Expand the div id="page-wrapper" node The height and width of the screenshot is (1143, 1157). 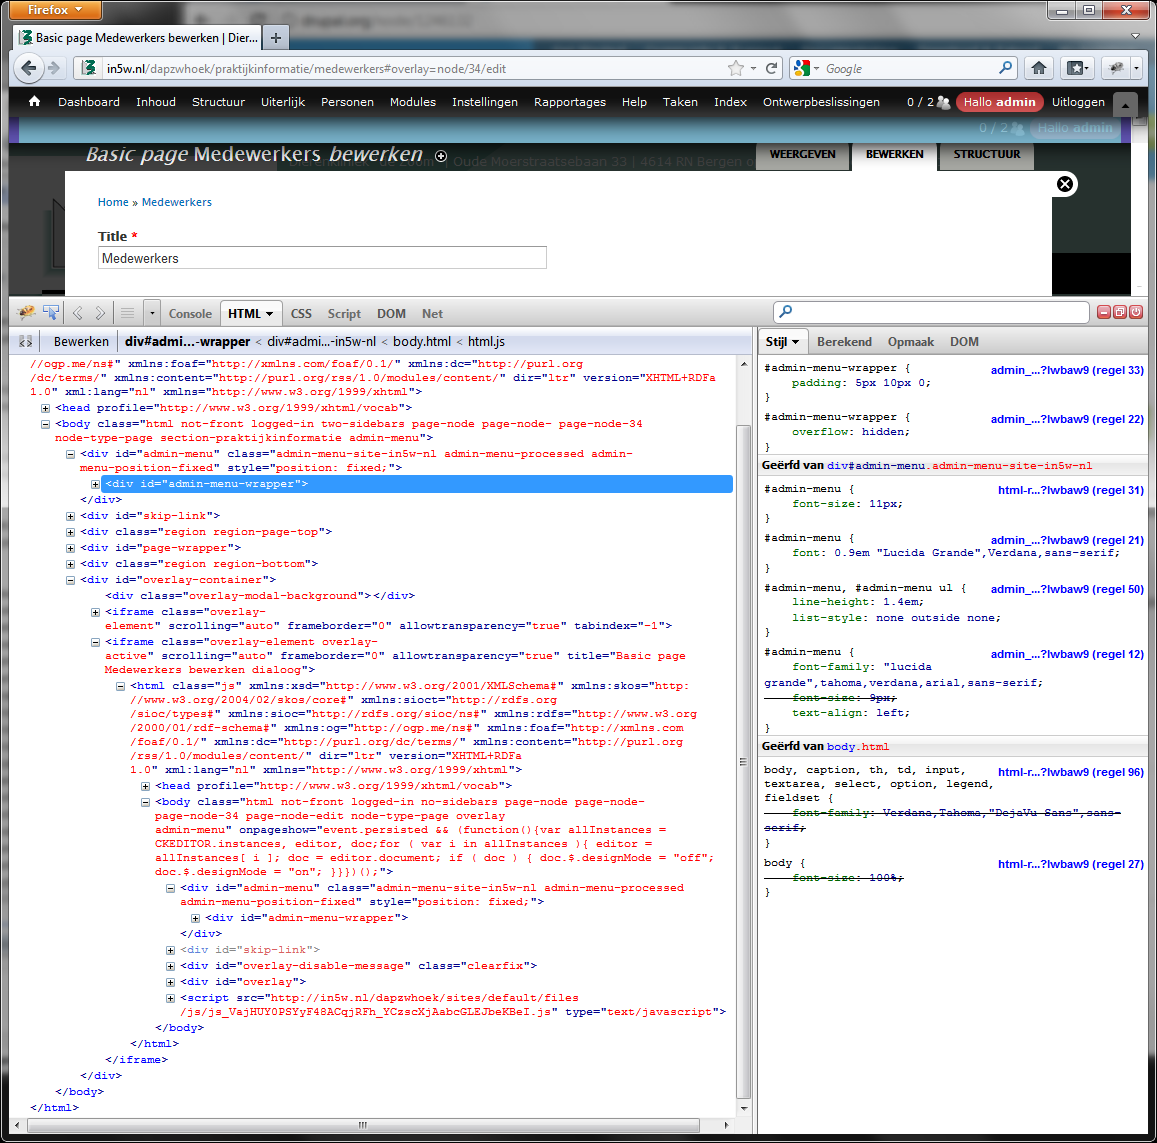pos(70,548)
